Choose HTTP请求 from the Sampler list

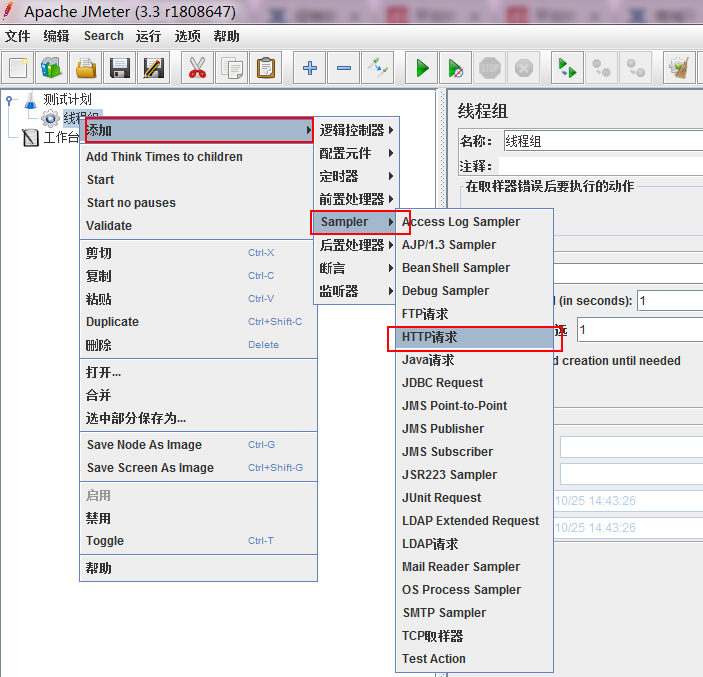tap(475, 337)
